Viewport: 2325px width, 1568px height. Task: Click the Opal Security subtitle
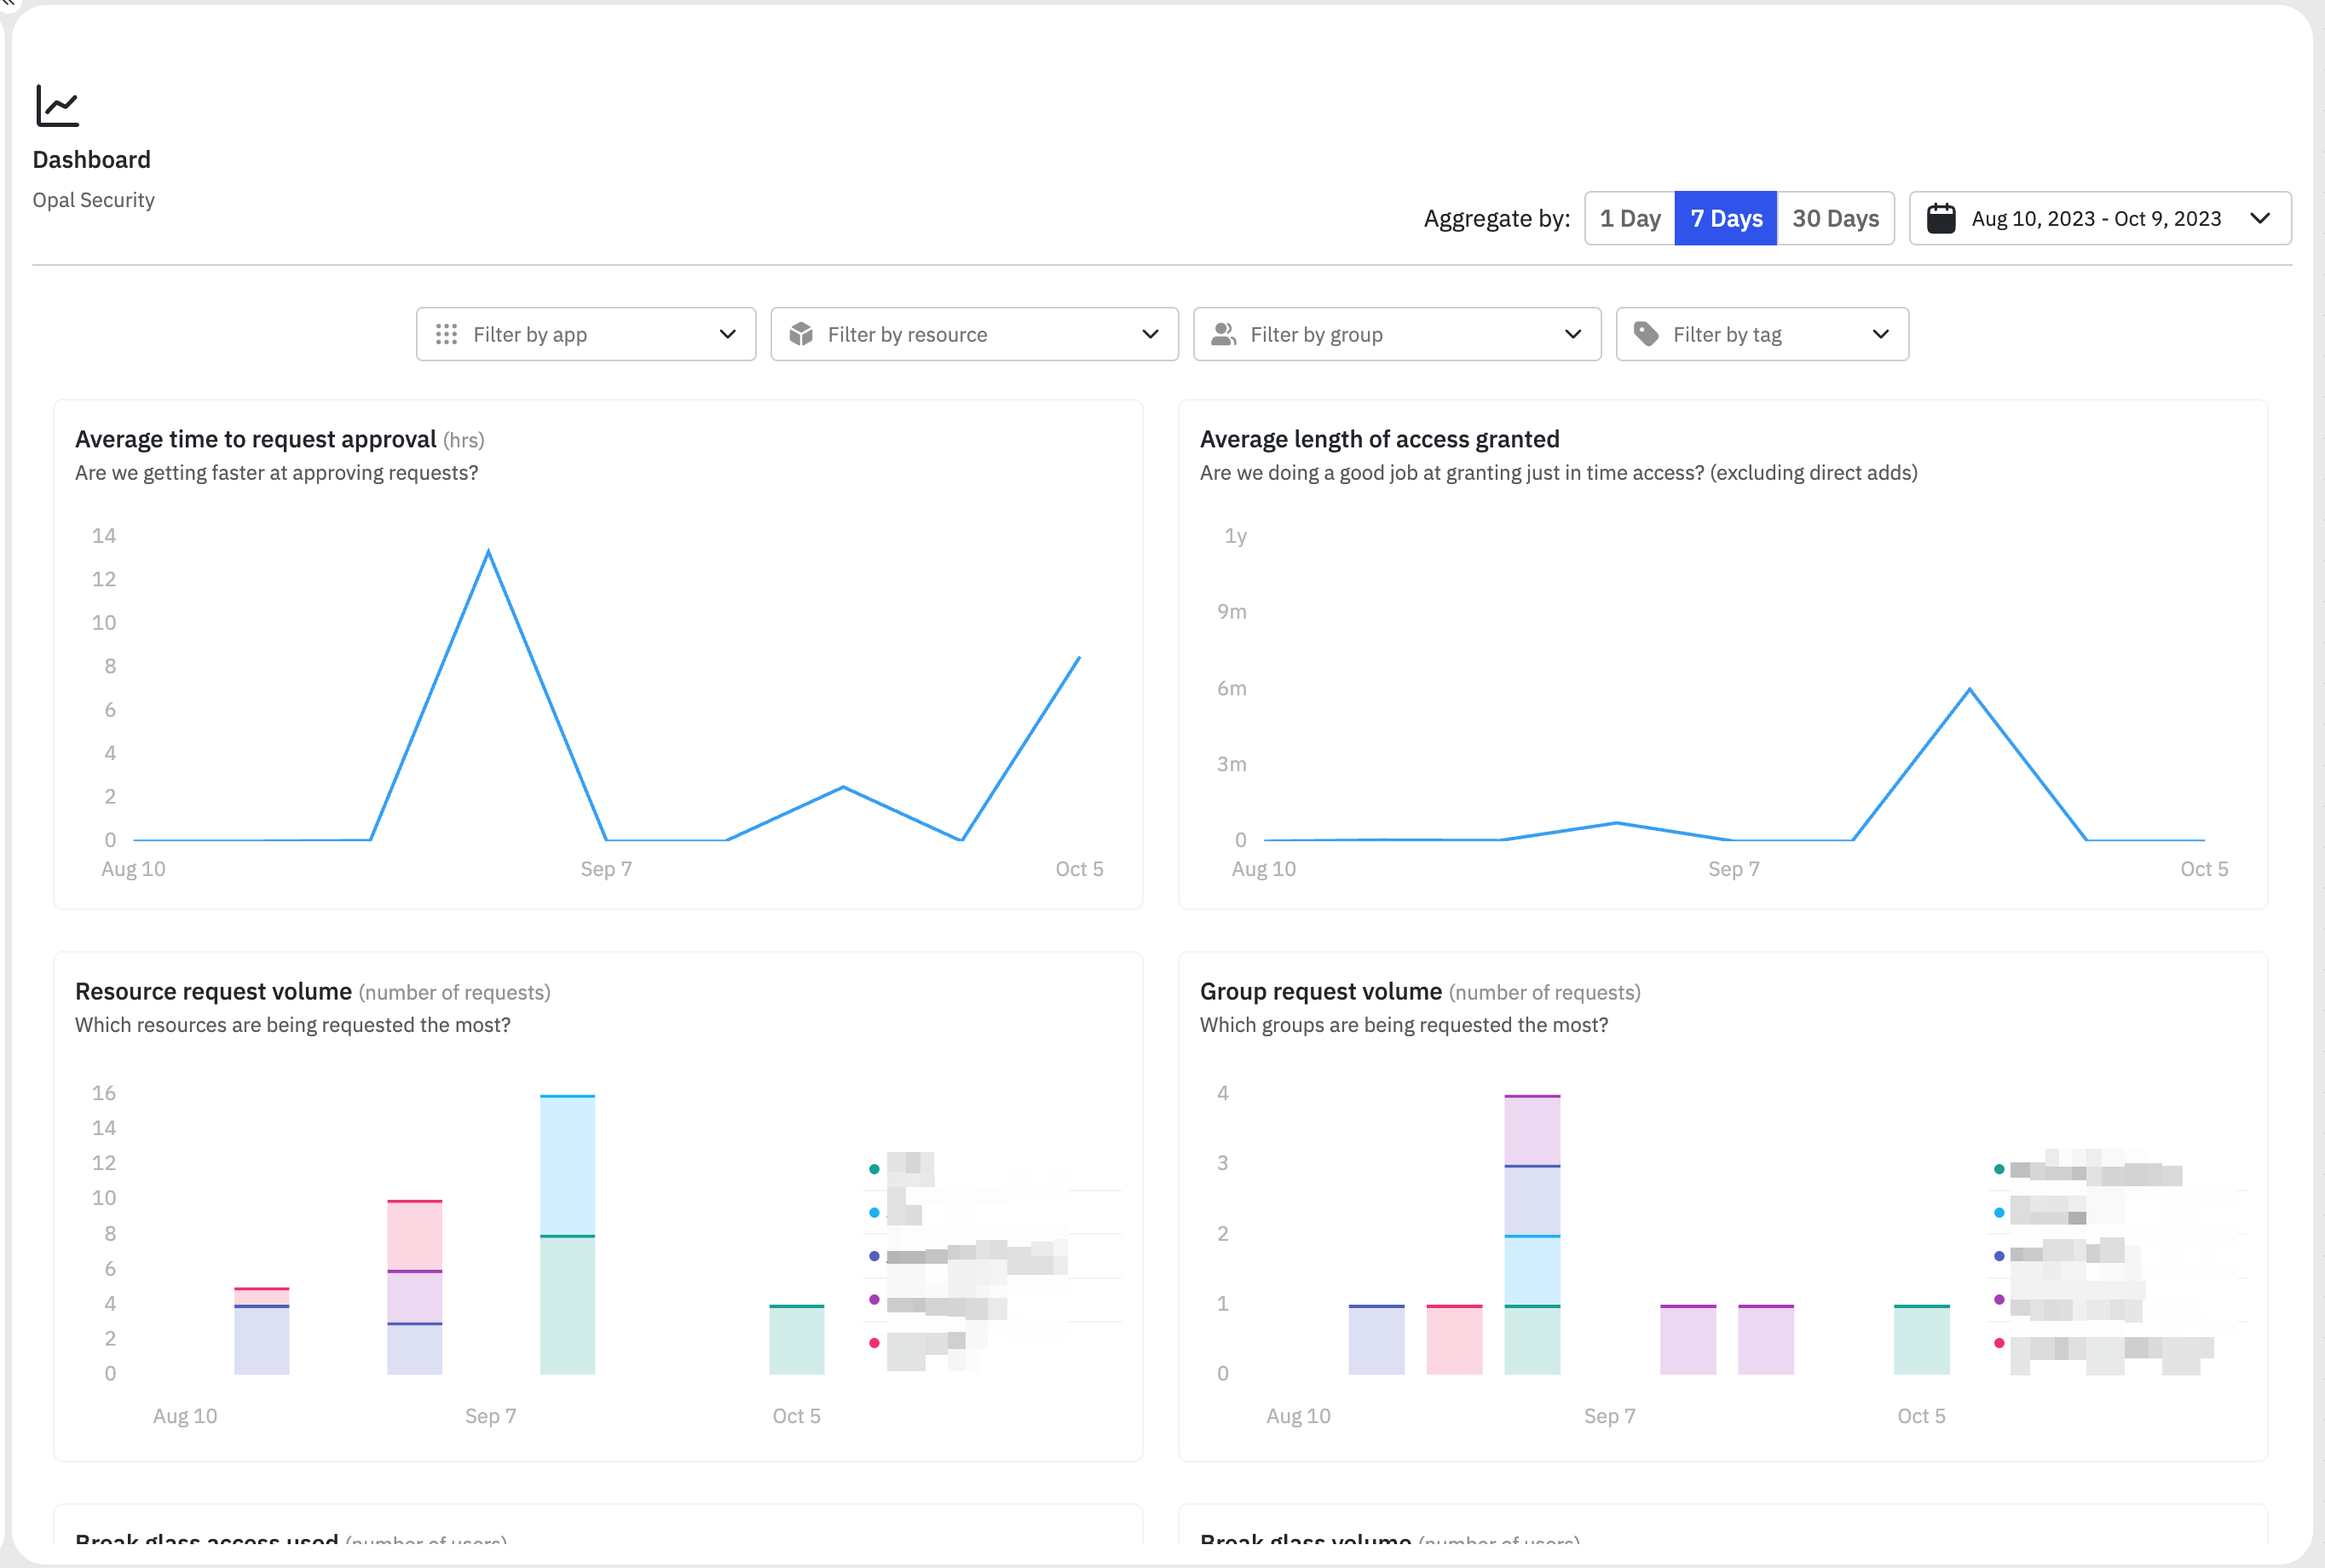pyautogui.click(x=94, y=200)
